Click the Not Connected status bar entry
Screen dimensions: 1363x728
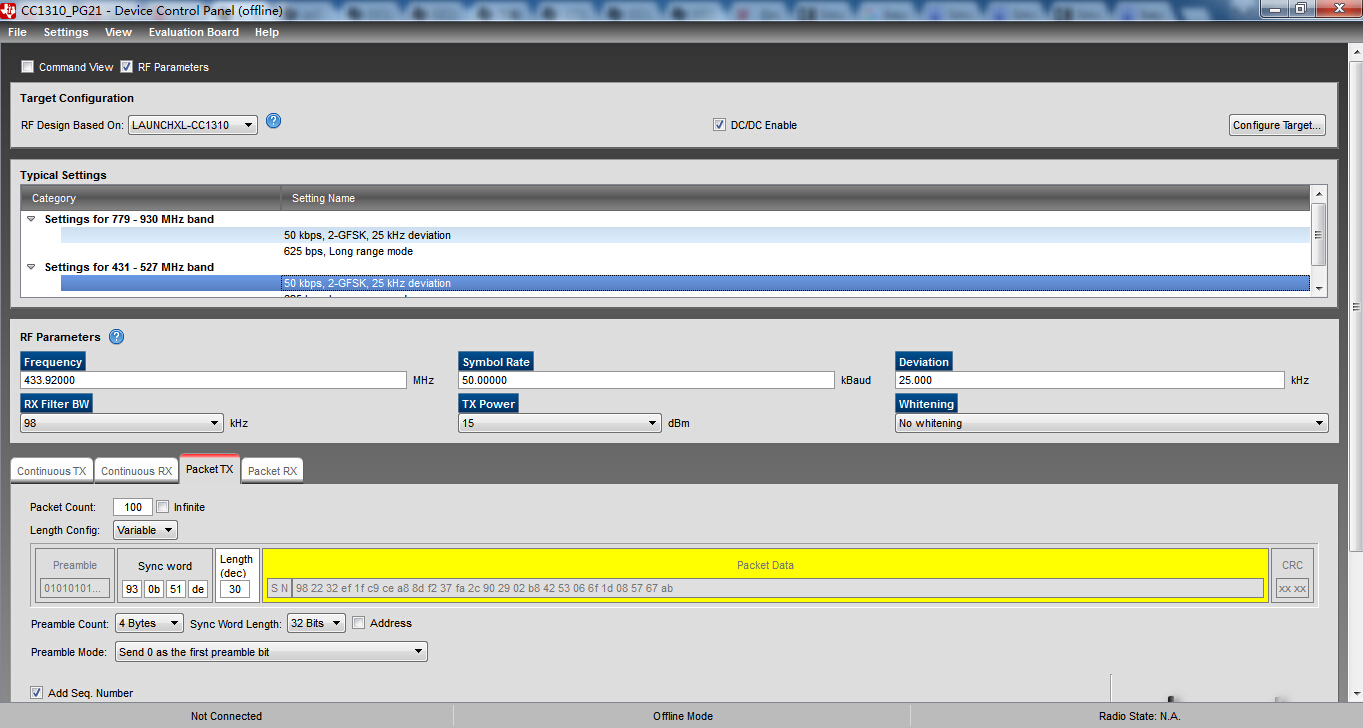click(226, 716)
